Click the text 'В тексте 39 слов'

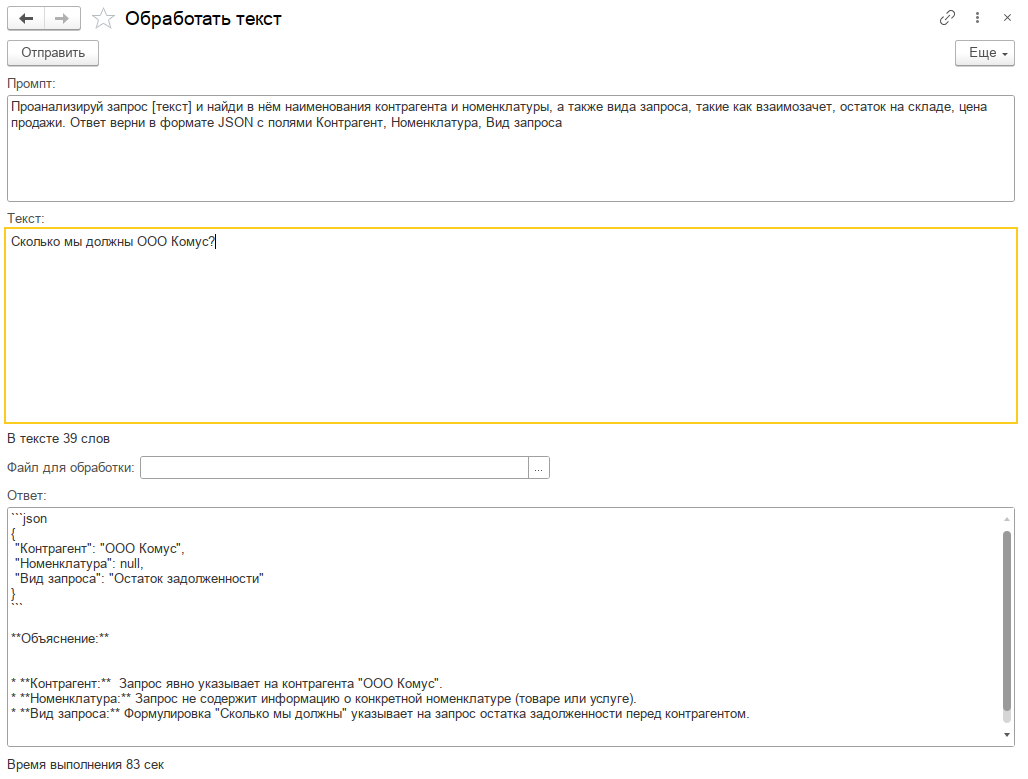[58, 439]
